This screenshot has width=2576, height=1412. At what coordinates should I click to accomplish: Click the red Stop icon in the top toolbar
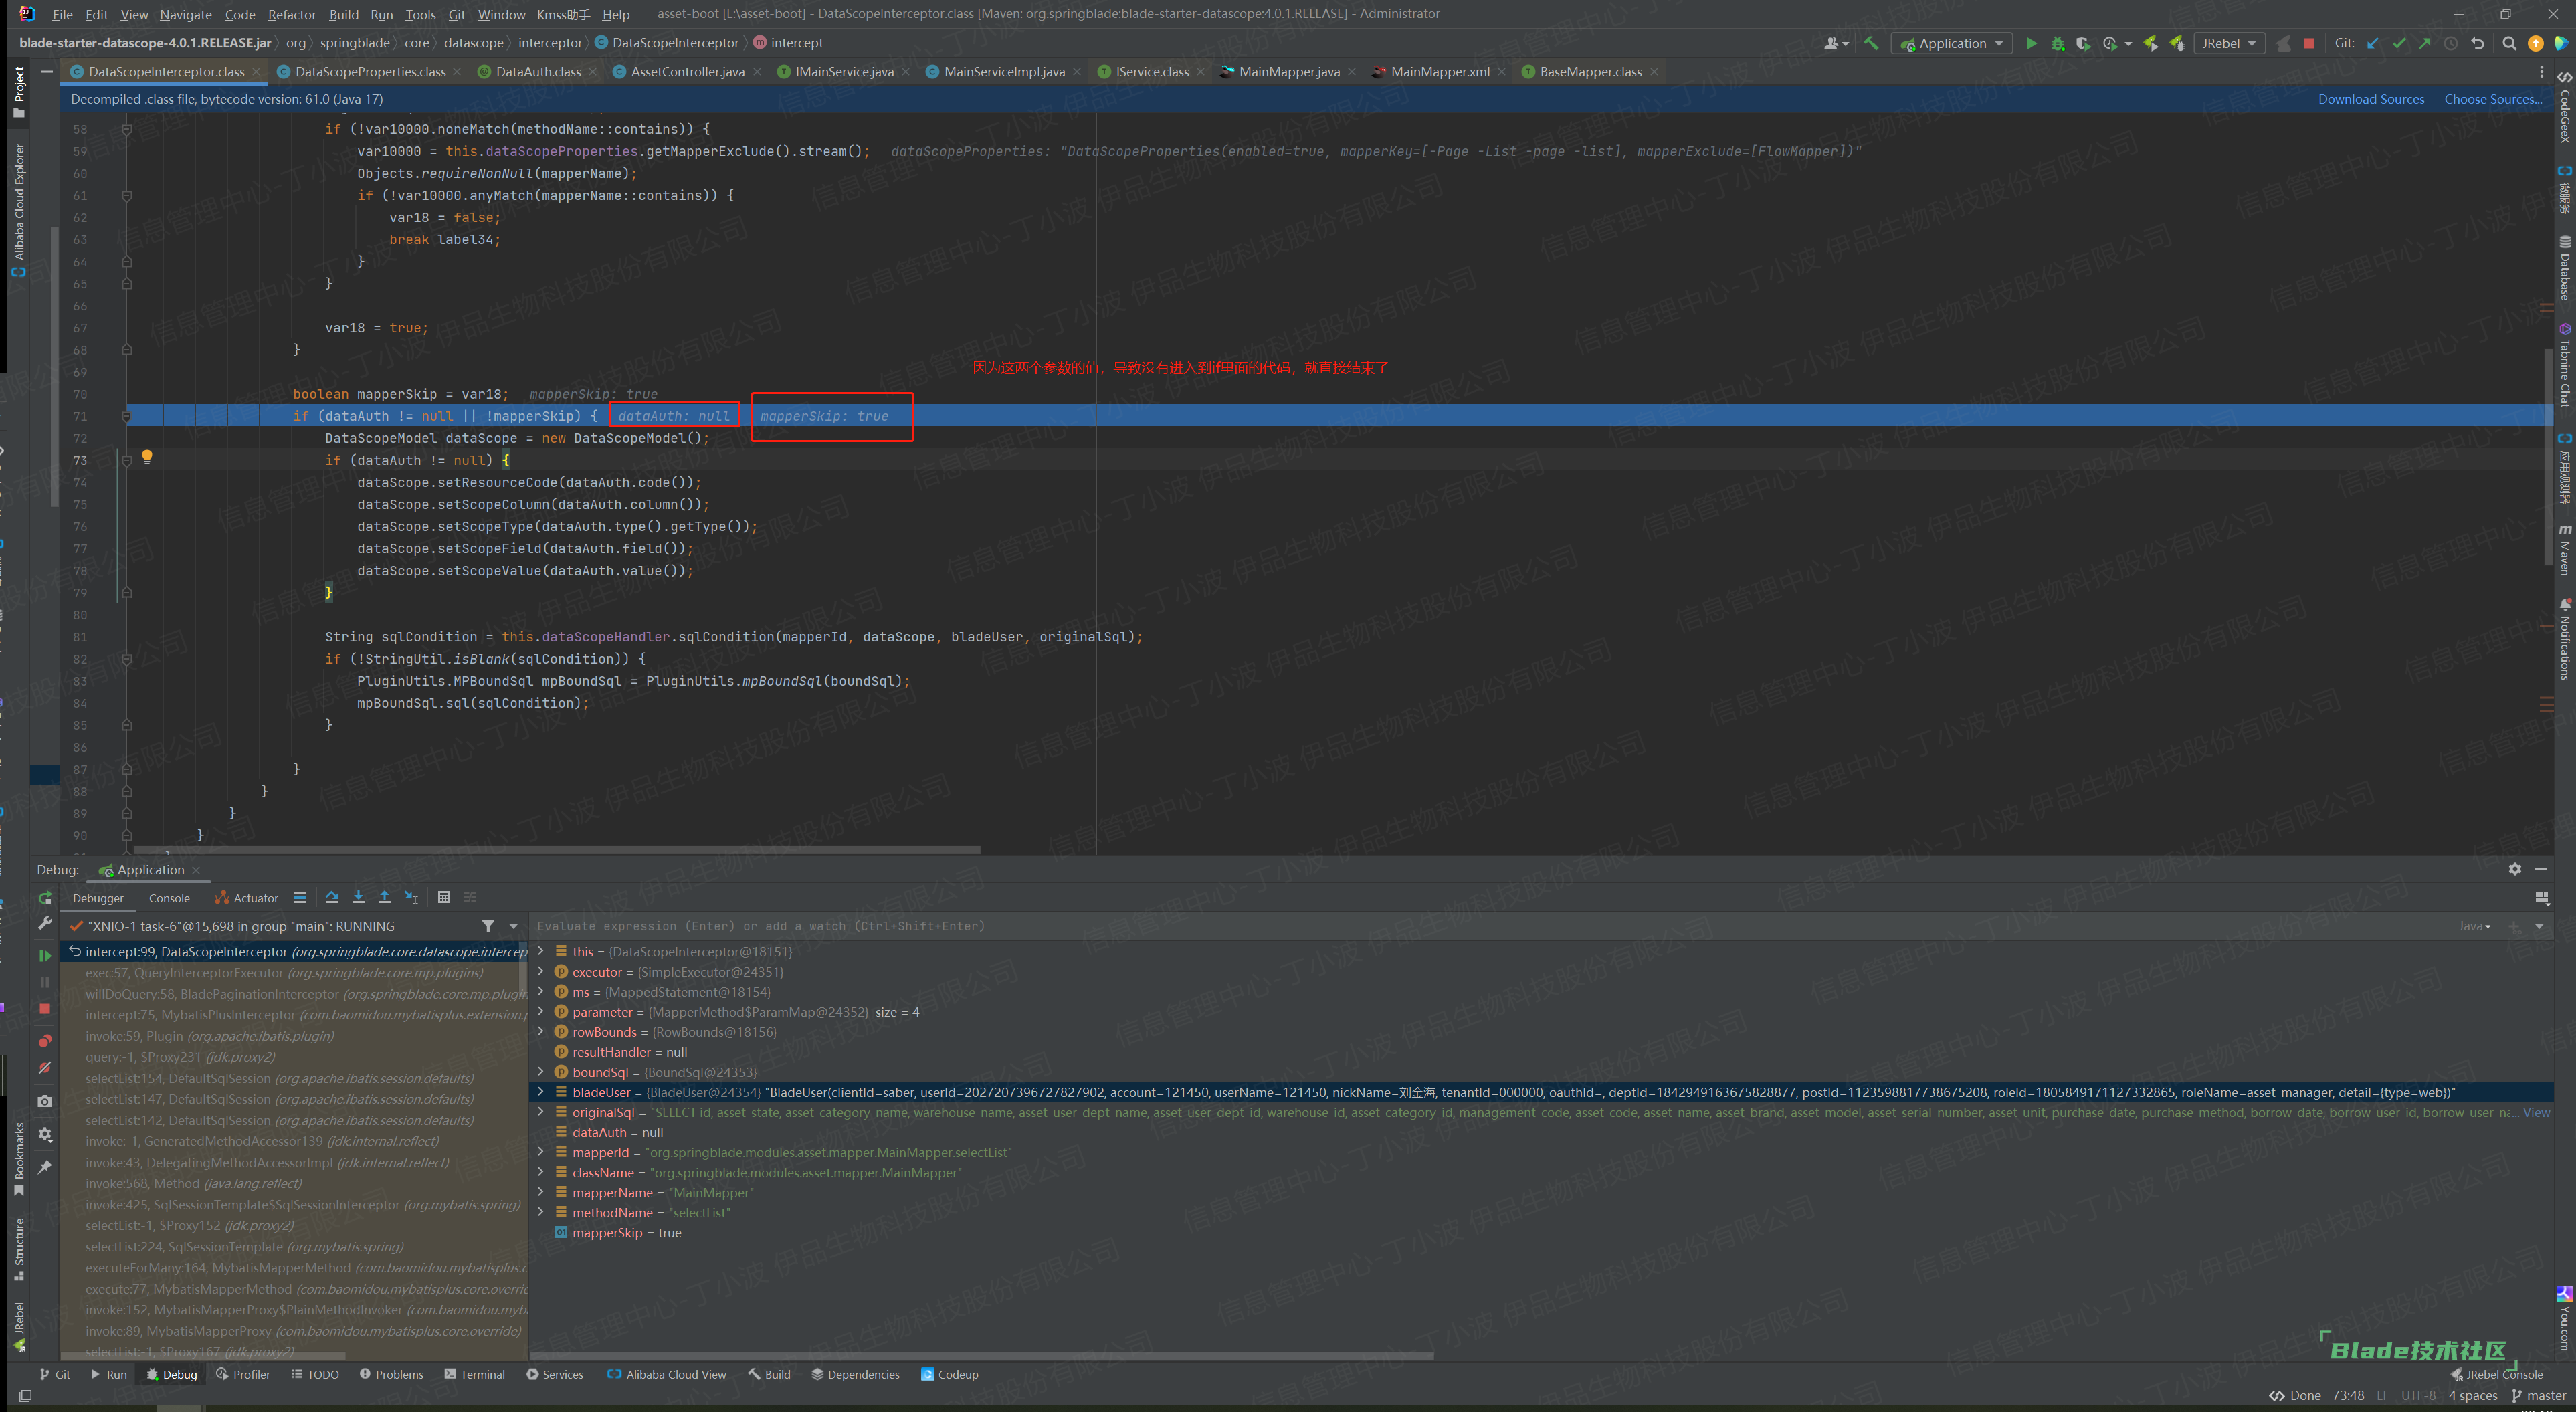(2309, 43)
